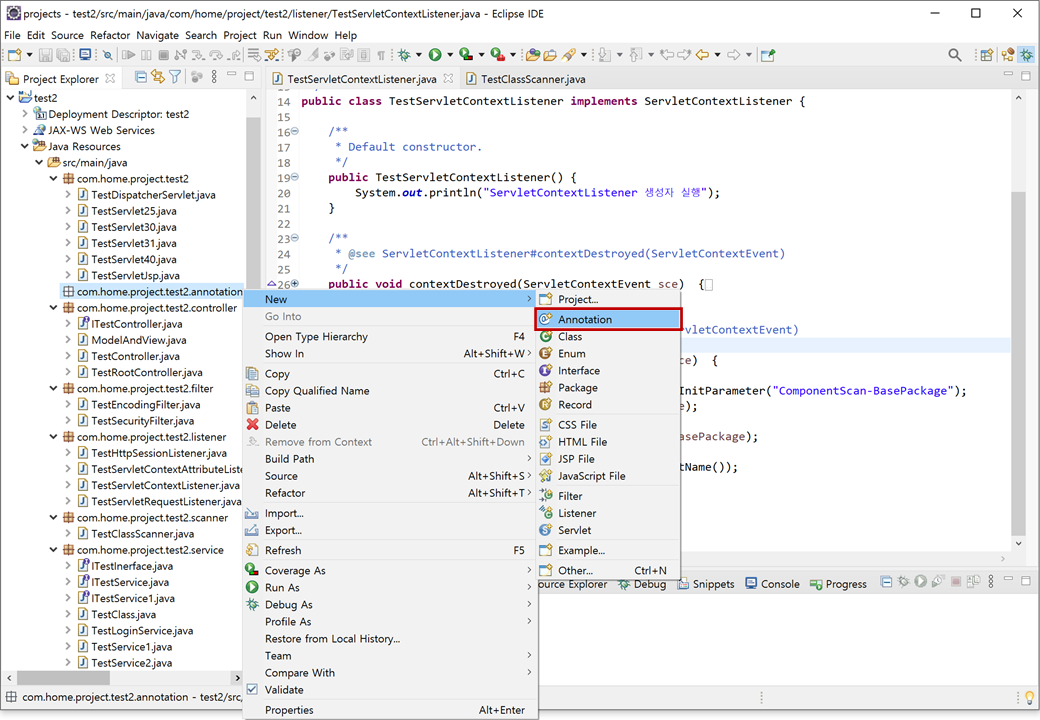1040x720 pixels.
Task: Click the Terminate (stop) debug icon
Action: 163,55
